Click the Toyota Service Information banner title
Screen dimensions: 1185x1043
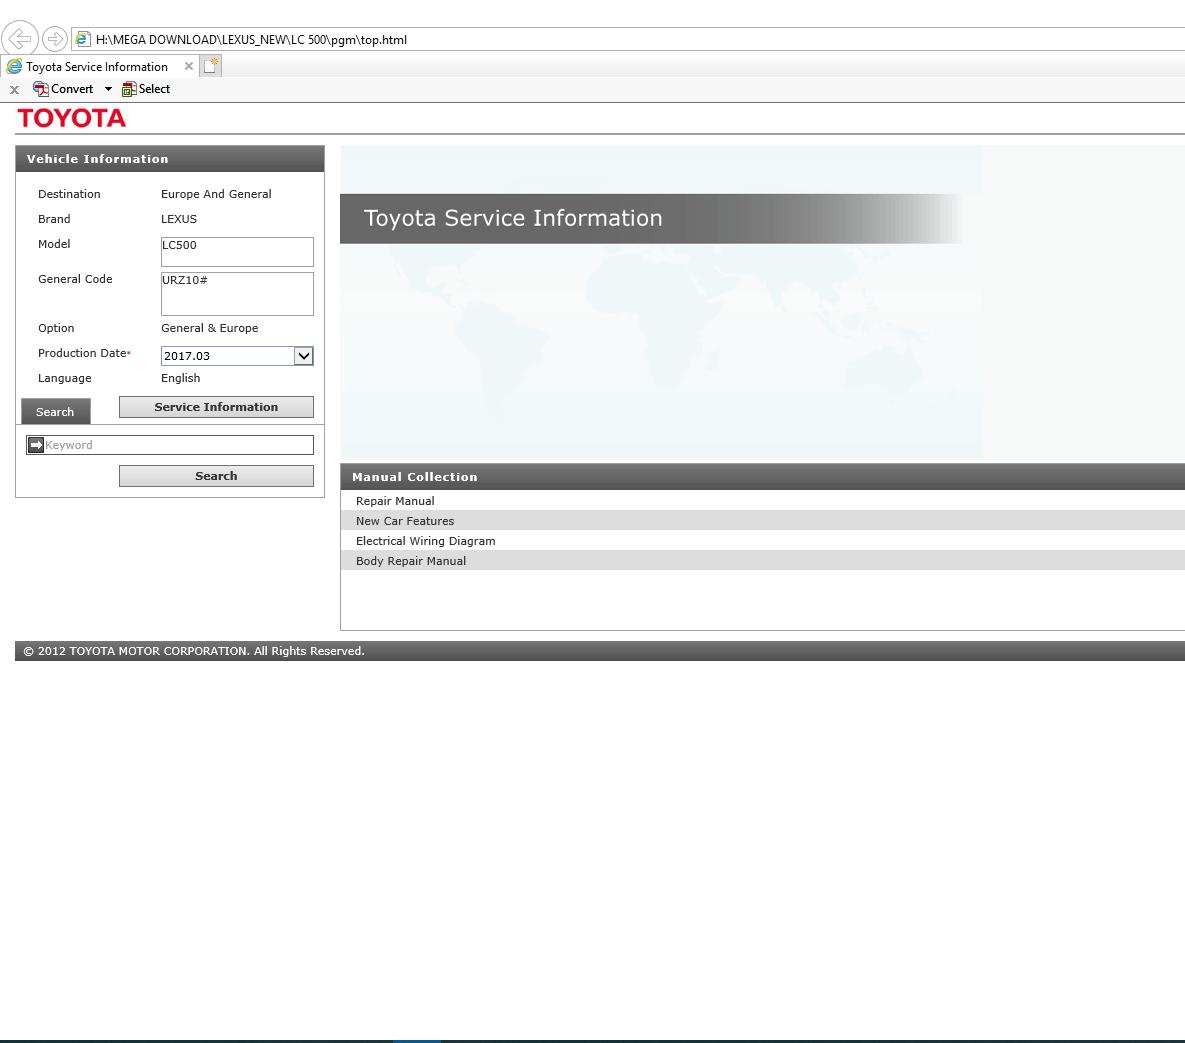click(513, 218)
